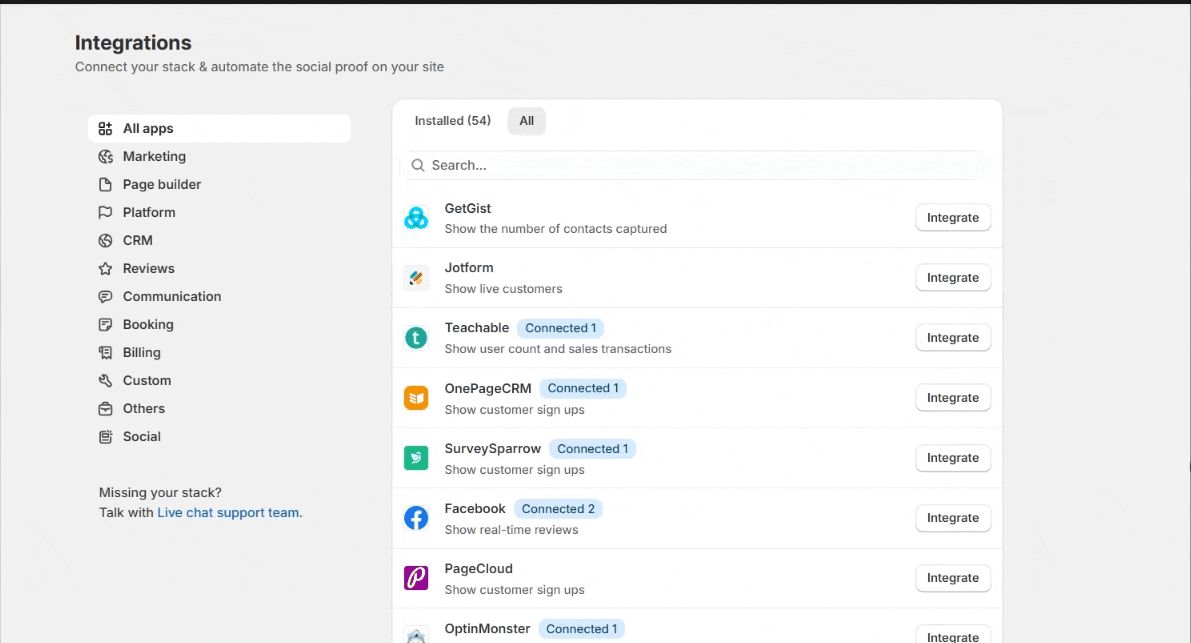Switch to the Installed (54) tab
Screen dimensions: 1191x643
tap(453, 121)
